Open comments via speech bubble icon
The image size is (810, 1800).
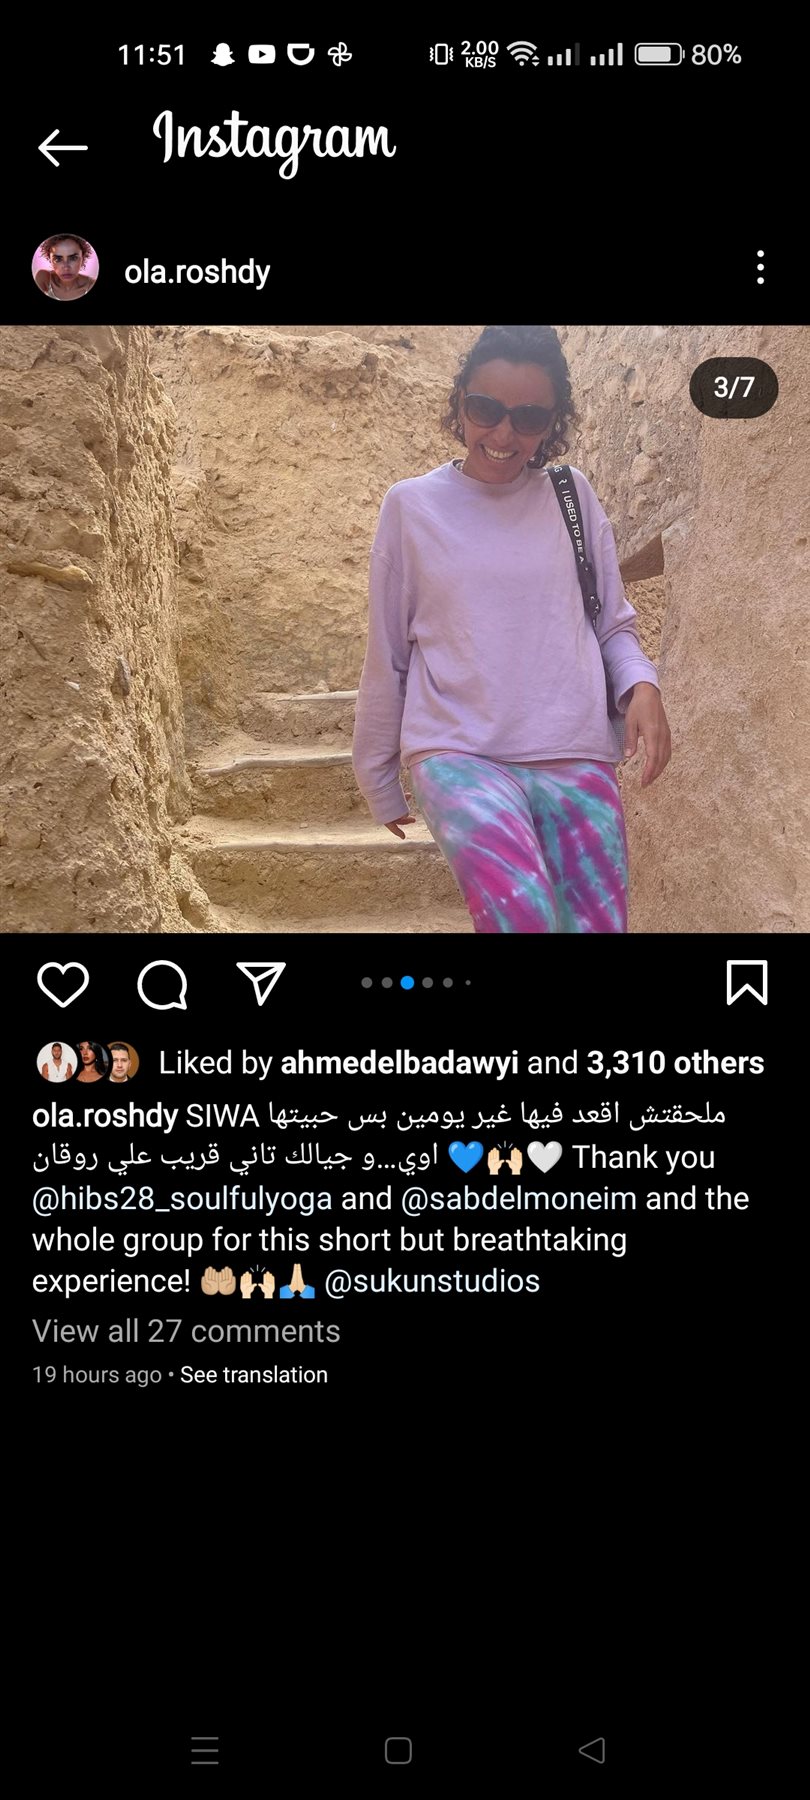click(162, 985)
